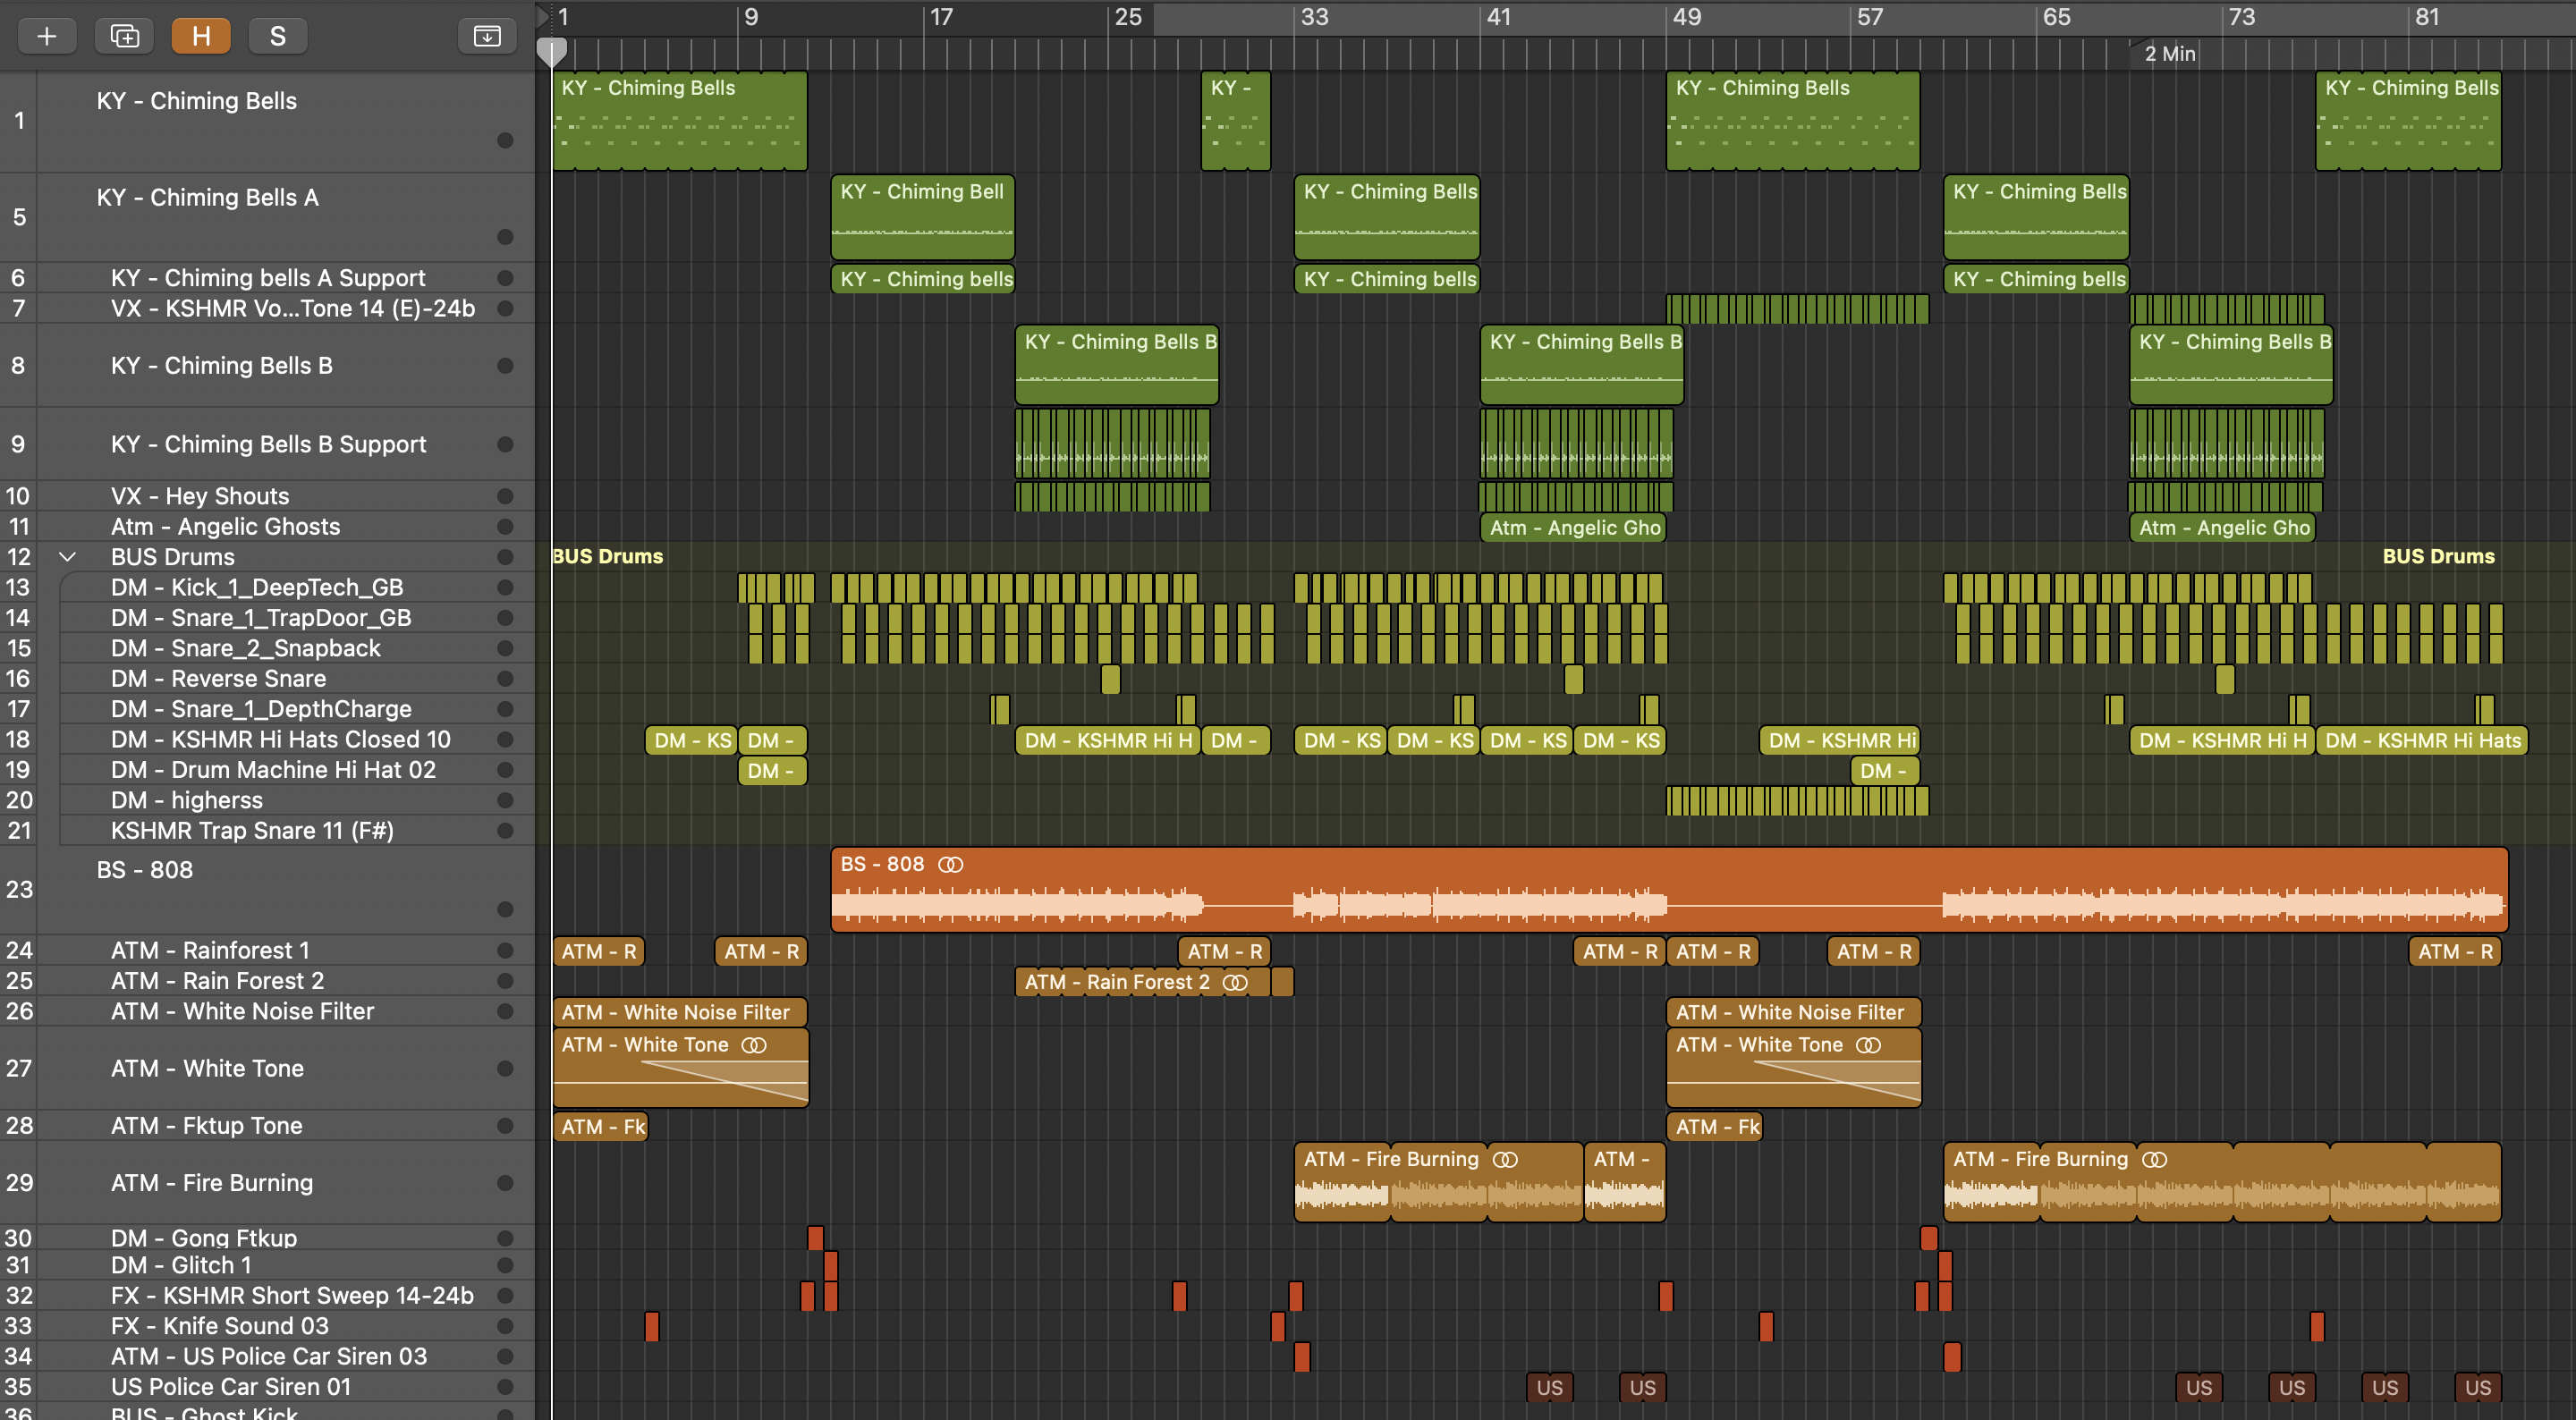The width and height of the screenshot is (2576, 1420).
Task: Select the first ATM - White Noise Filter region
Action: pyautogui.click(x=680, y=1012)
